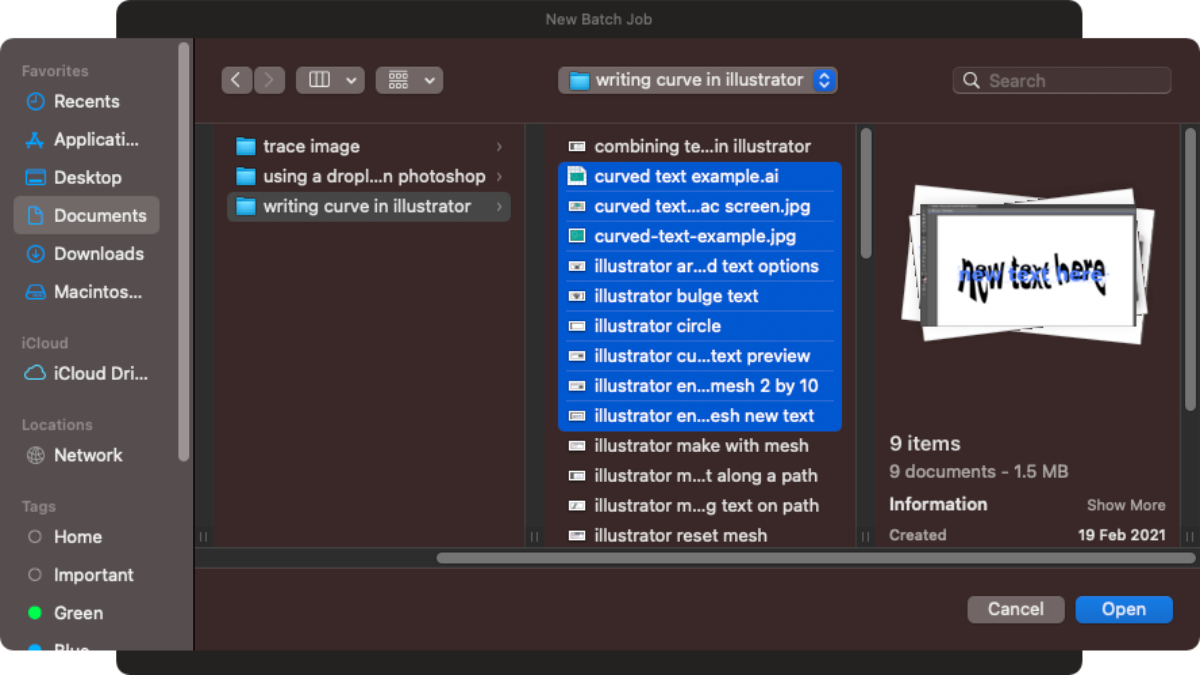Open Recents in the sidebar

[86, 101]
